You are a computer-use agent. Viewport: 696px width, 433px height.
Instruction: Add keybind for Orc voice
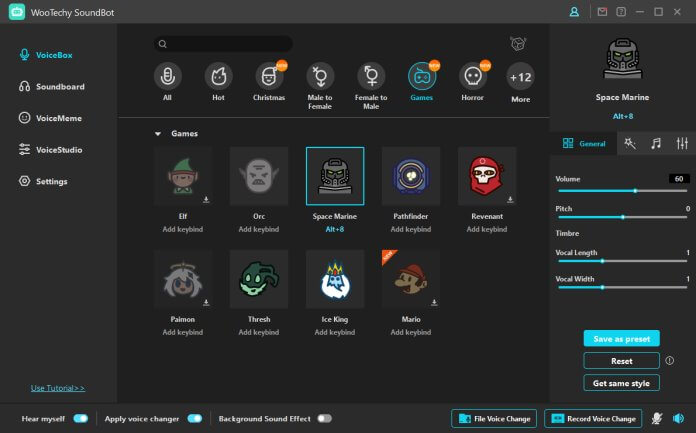259,229
